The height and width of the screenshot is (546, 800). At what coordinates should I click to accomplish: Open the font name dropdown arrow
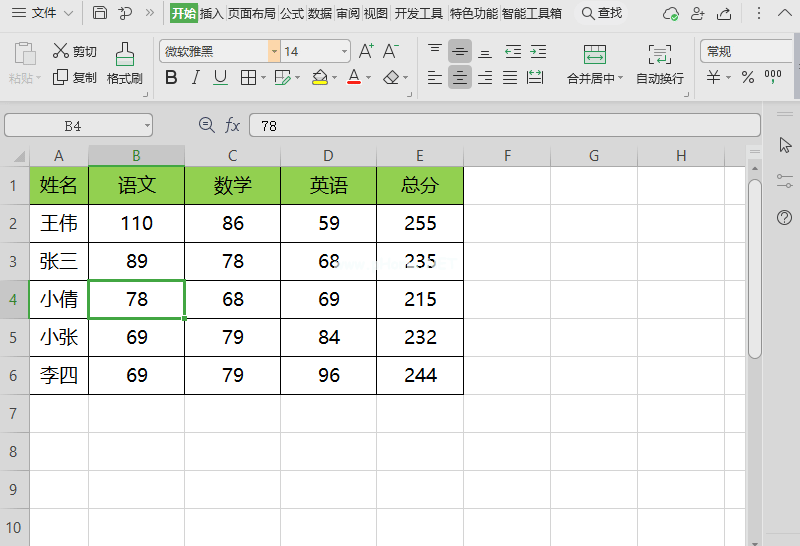[274, 51]
